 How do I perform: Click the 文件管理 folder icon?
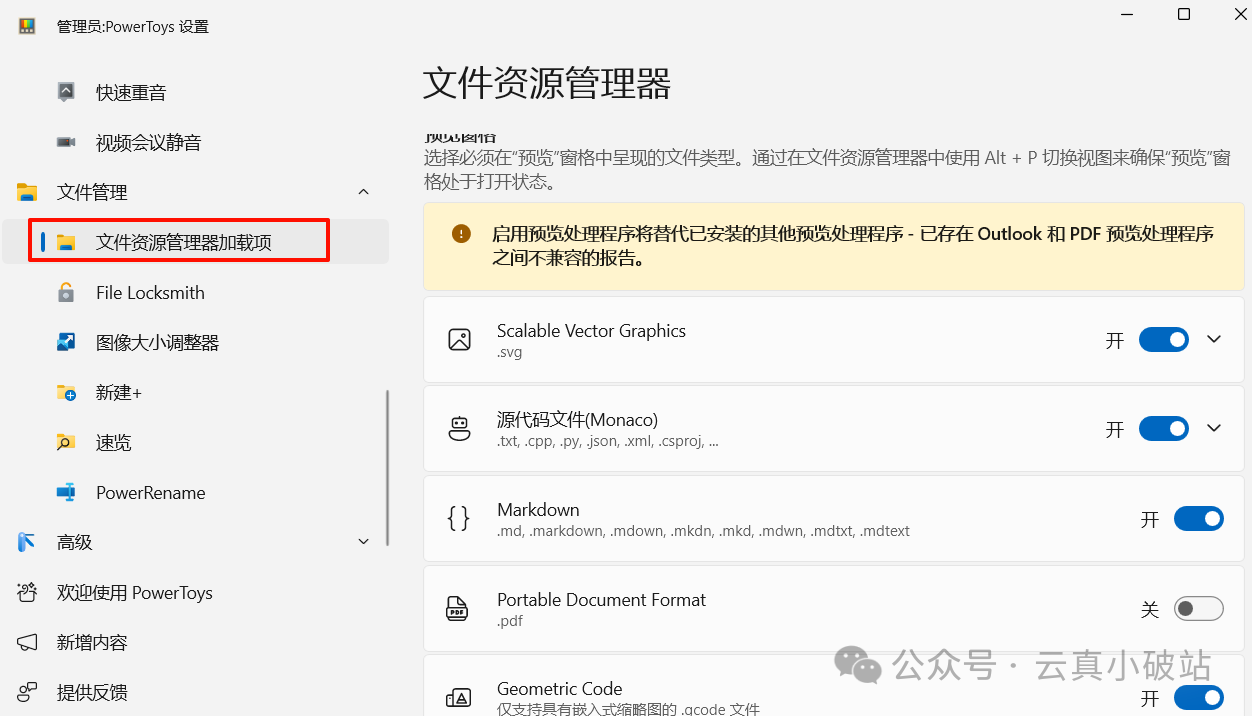click(27, 192)
